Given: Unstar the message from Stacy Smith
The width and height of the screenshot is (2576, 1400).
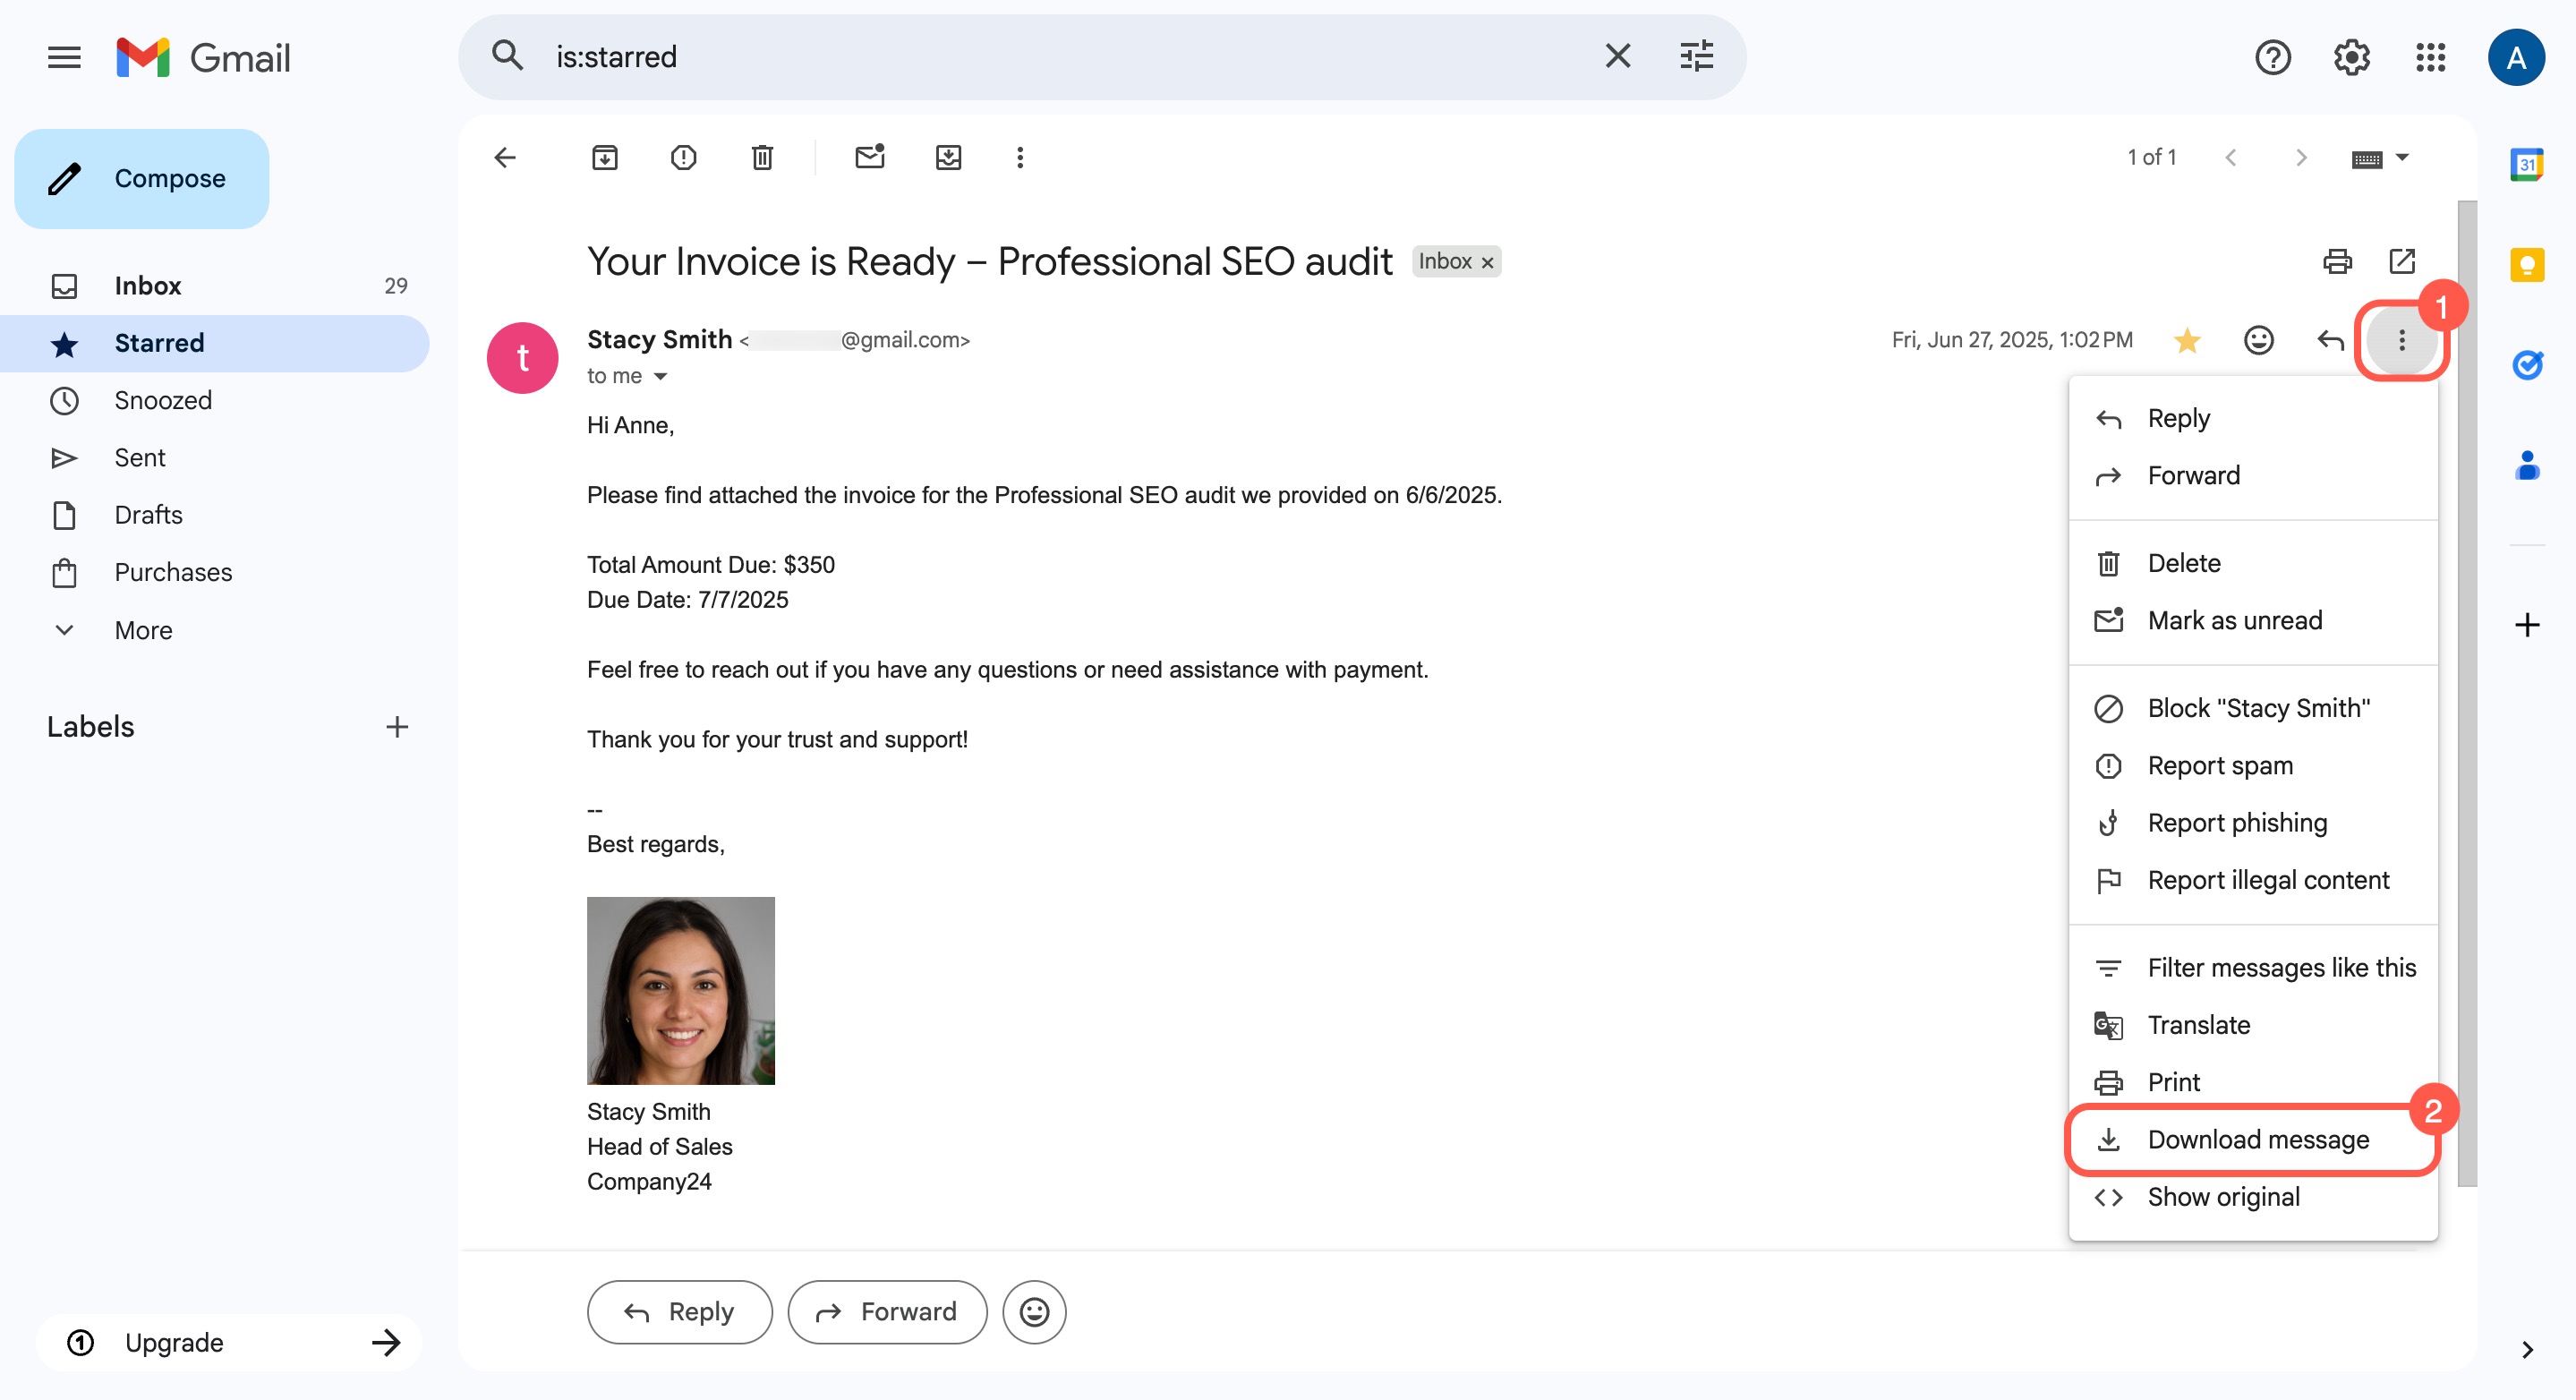Looking at the screenshot, I should point(2187,340).
